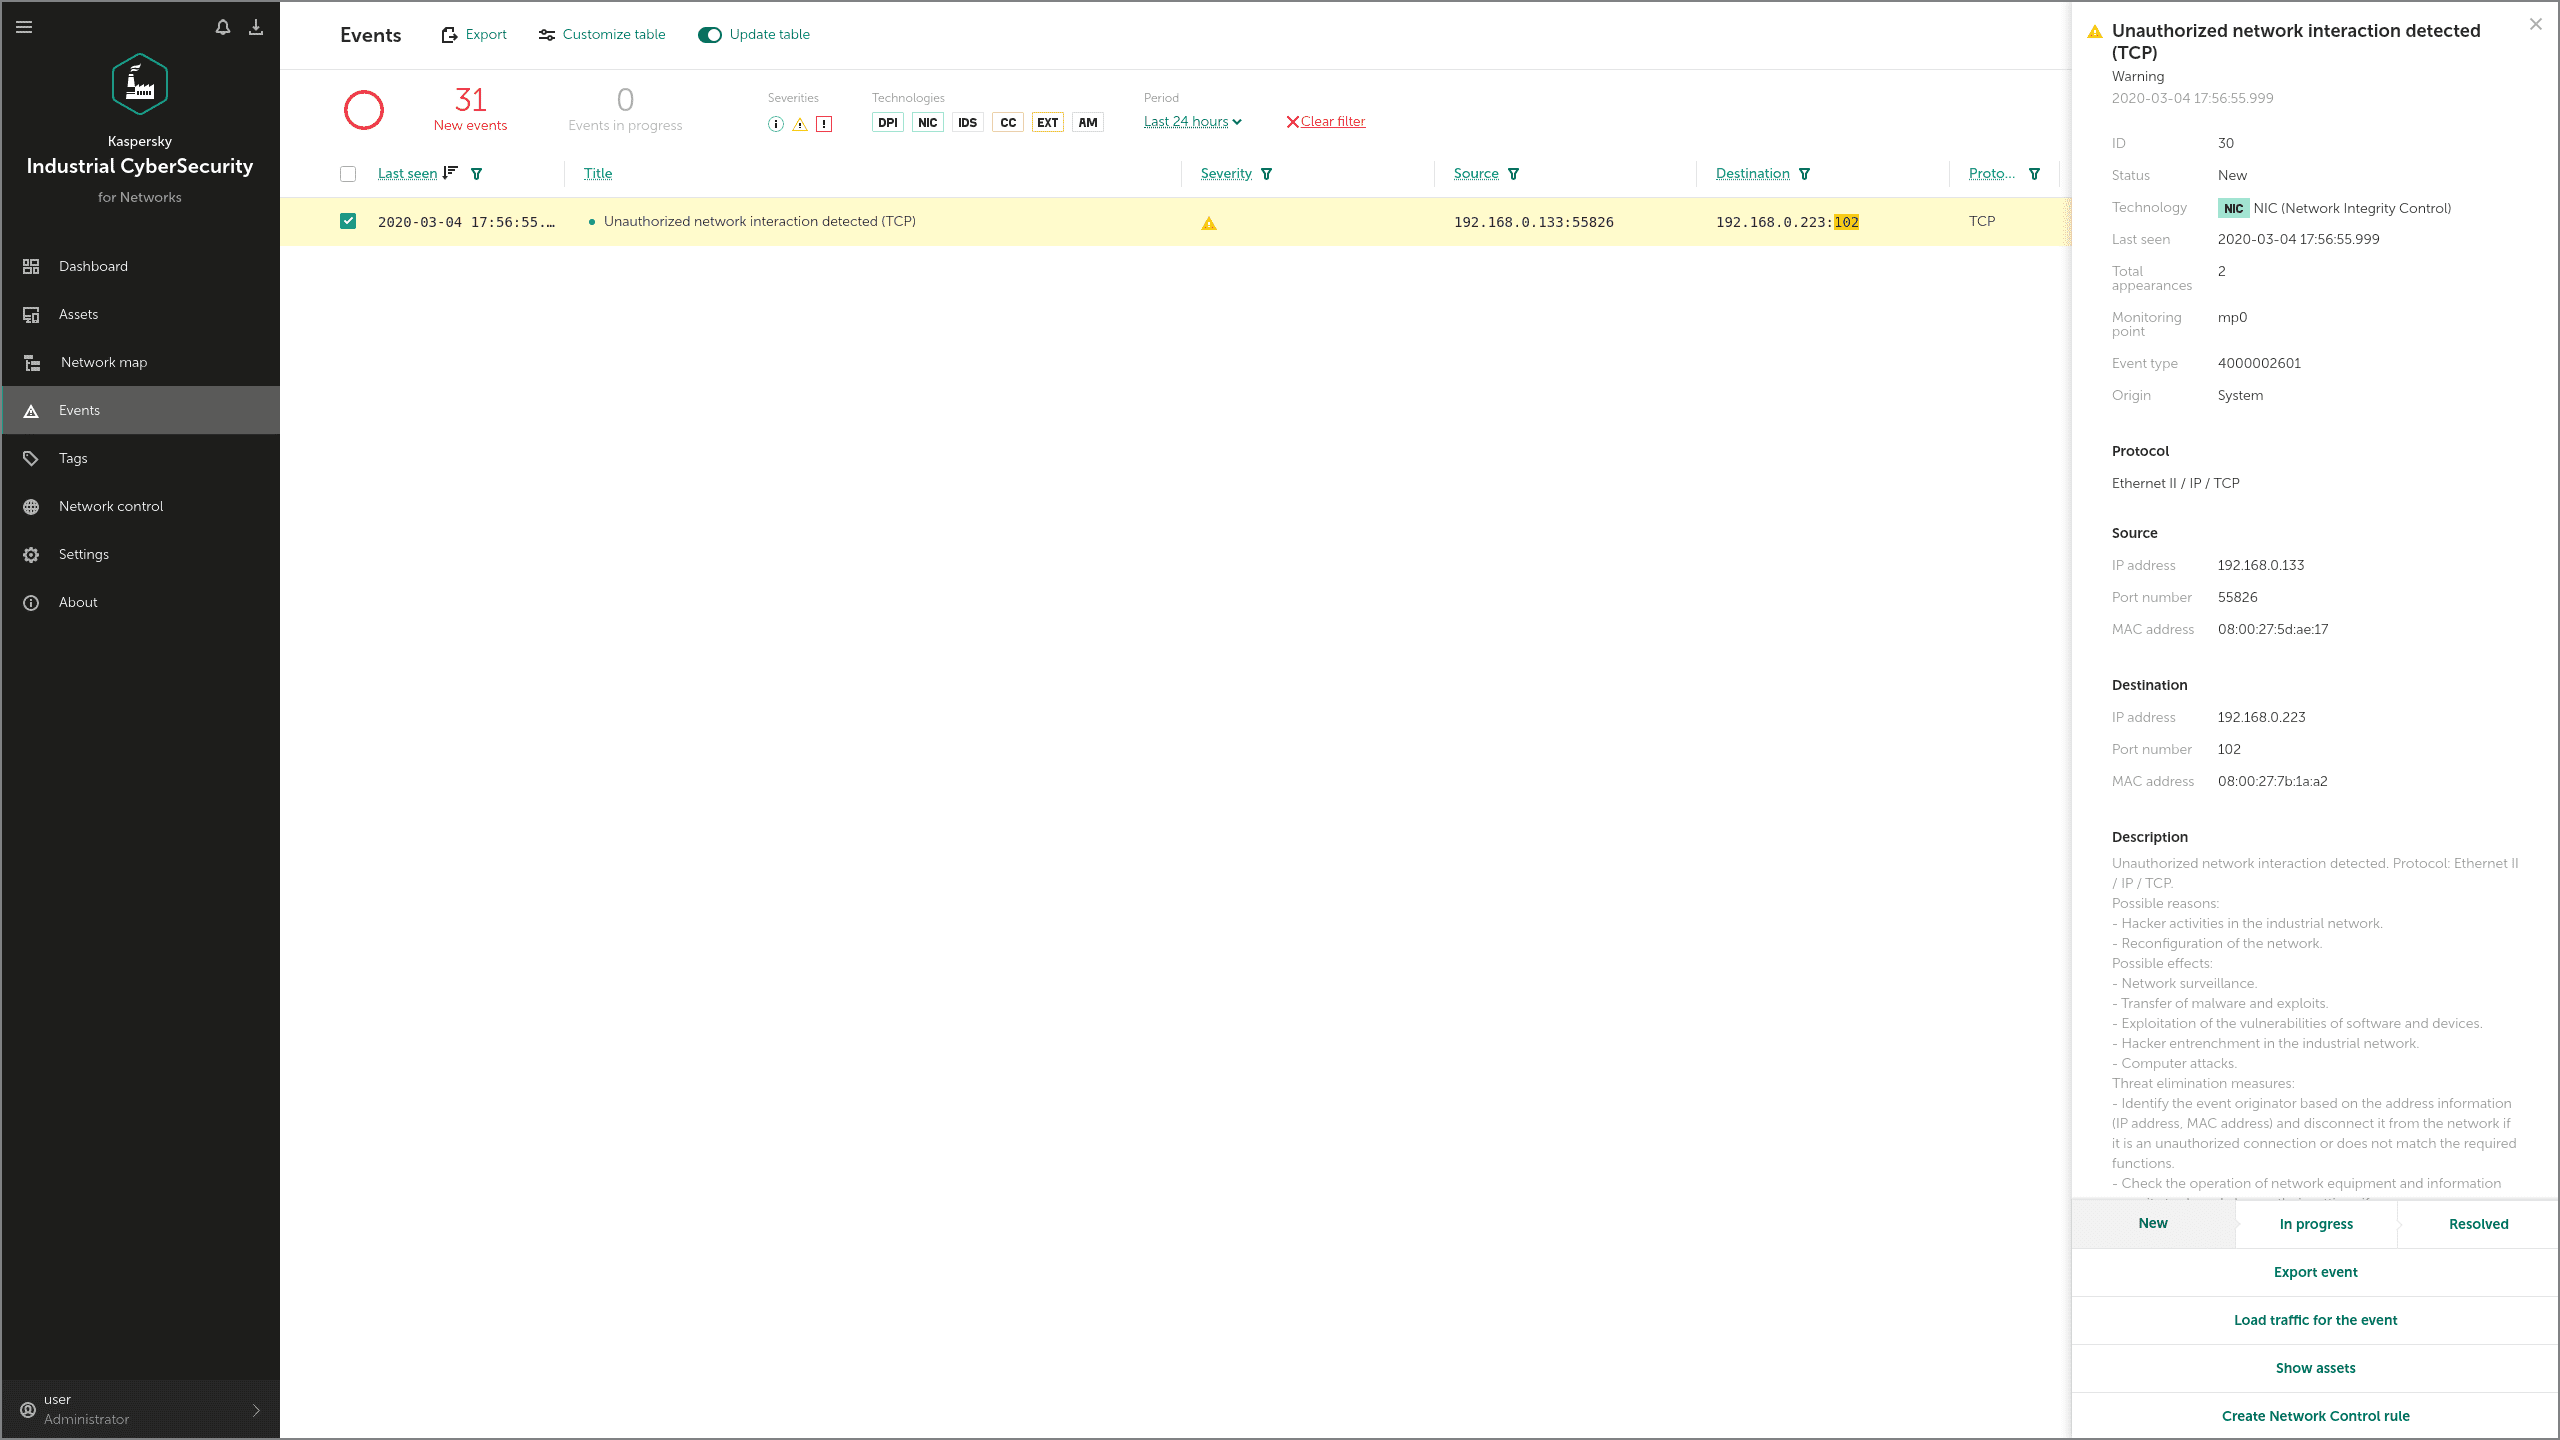Filter by informational severity icon
The width and height of the screenshot is (2560, 1440).
pyautogui.click(x=775, y=124)
